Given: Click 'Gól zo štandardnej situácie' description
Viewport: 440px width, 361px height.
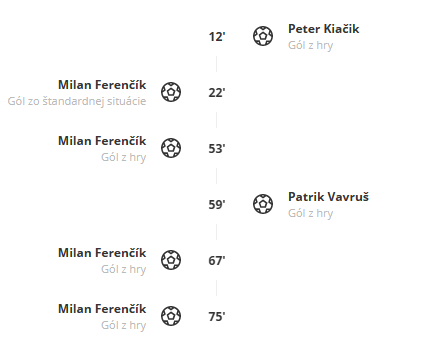Looking at the screenshot, I should click(77, 101).
